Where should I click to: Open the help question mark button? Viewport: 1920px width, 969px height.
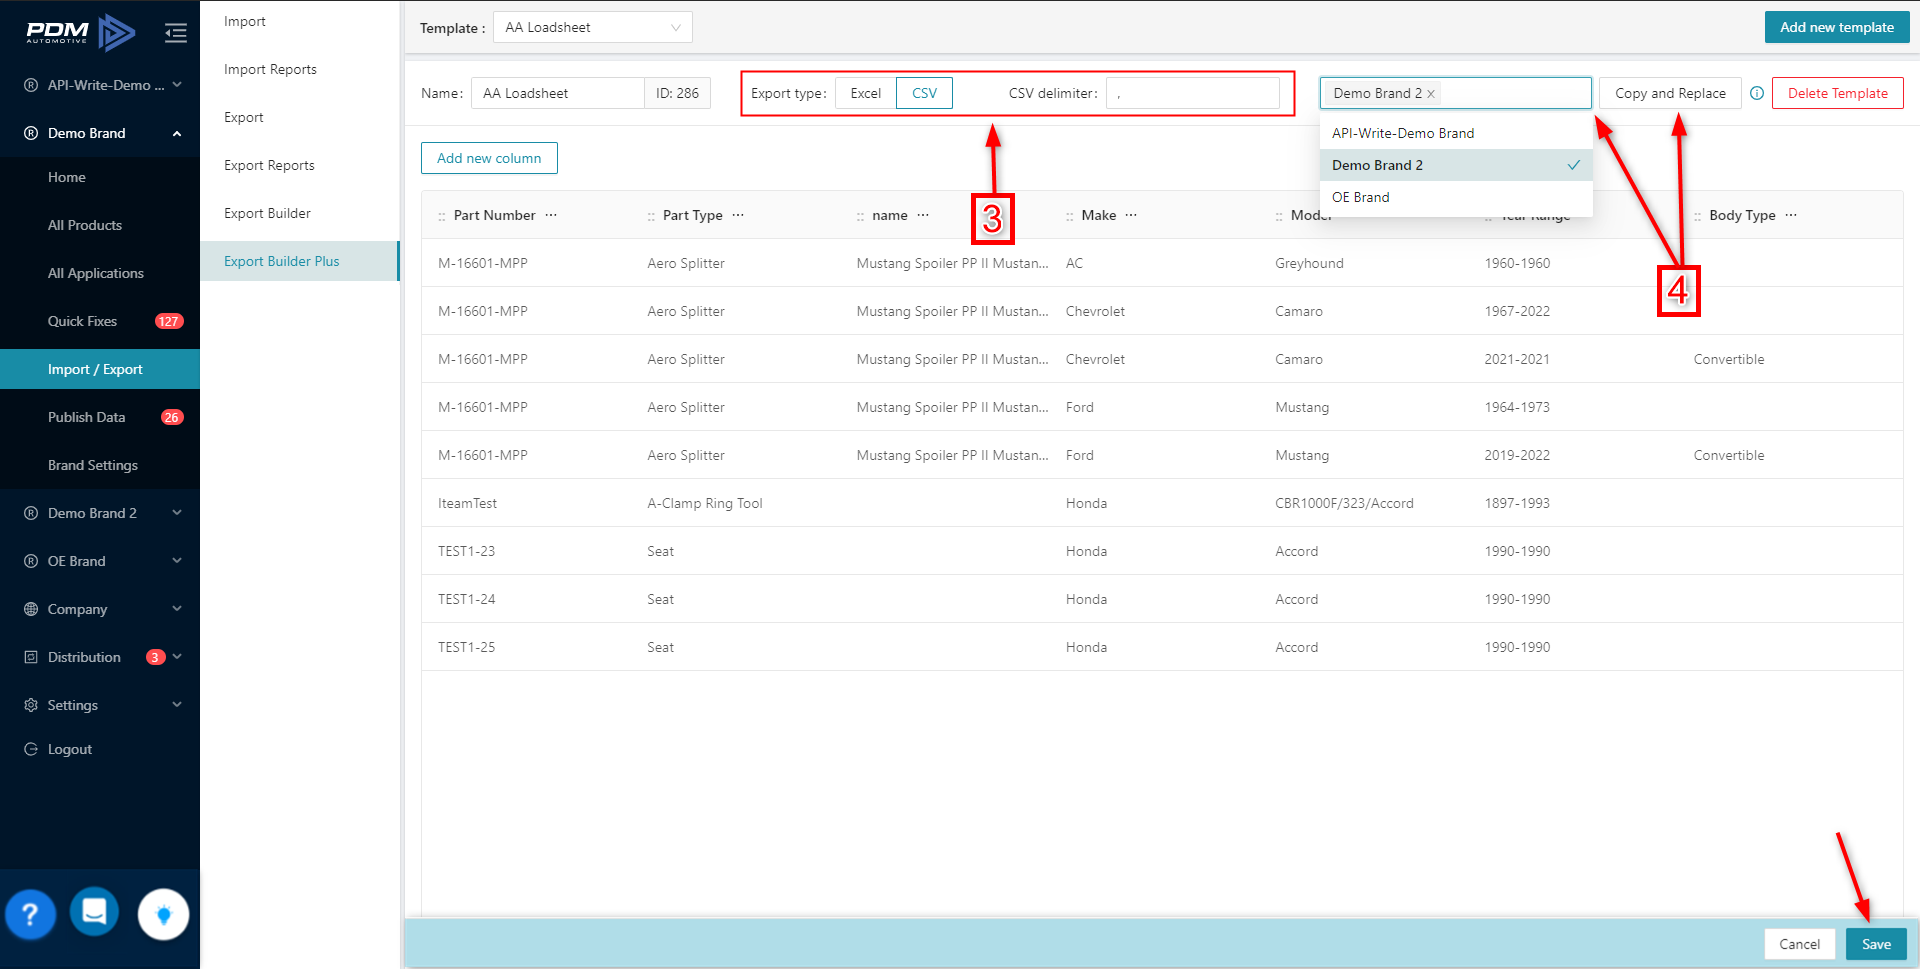[x=30, y=914]
